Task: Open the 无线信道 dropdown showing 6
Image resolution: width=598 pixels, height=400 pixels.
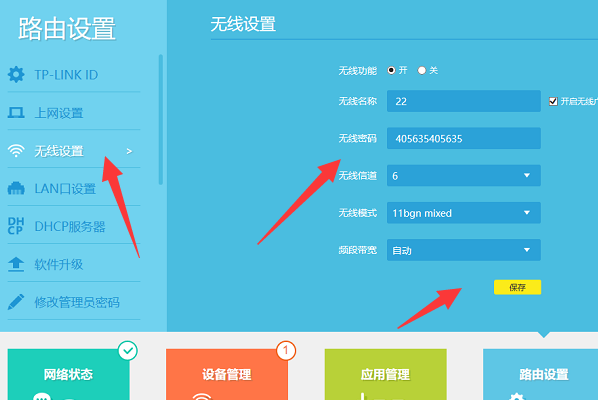Action: tap(464, 175)
